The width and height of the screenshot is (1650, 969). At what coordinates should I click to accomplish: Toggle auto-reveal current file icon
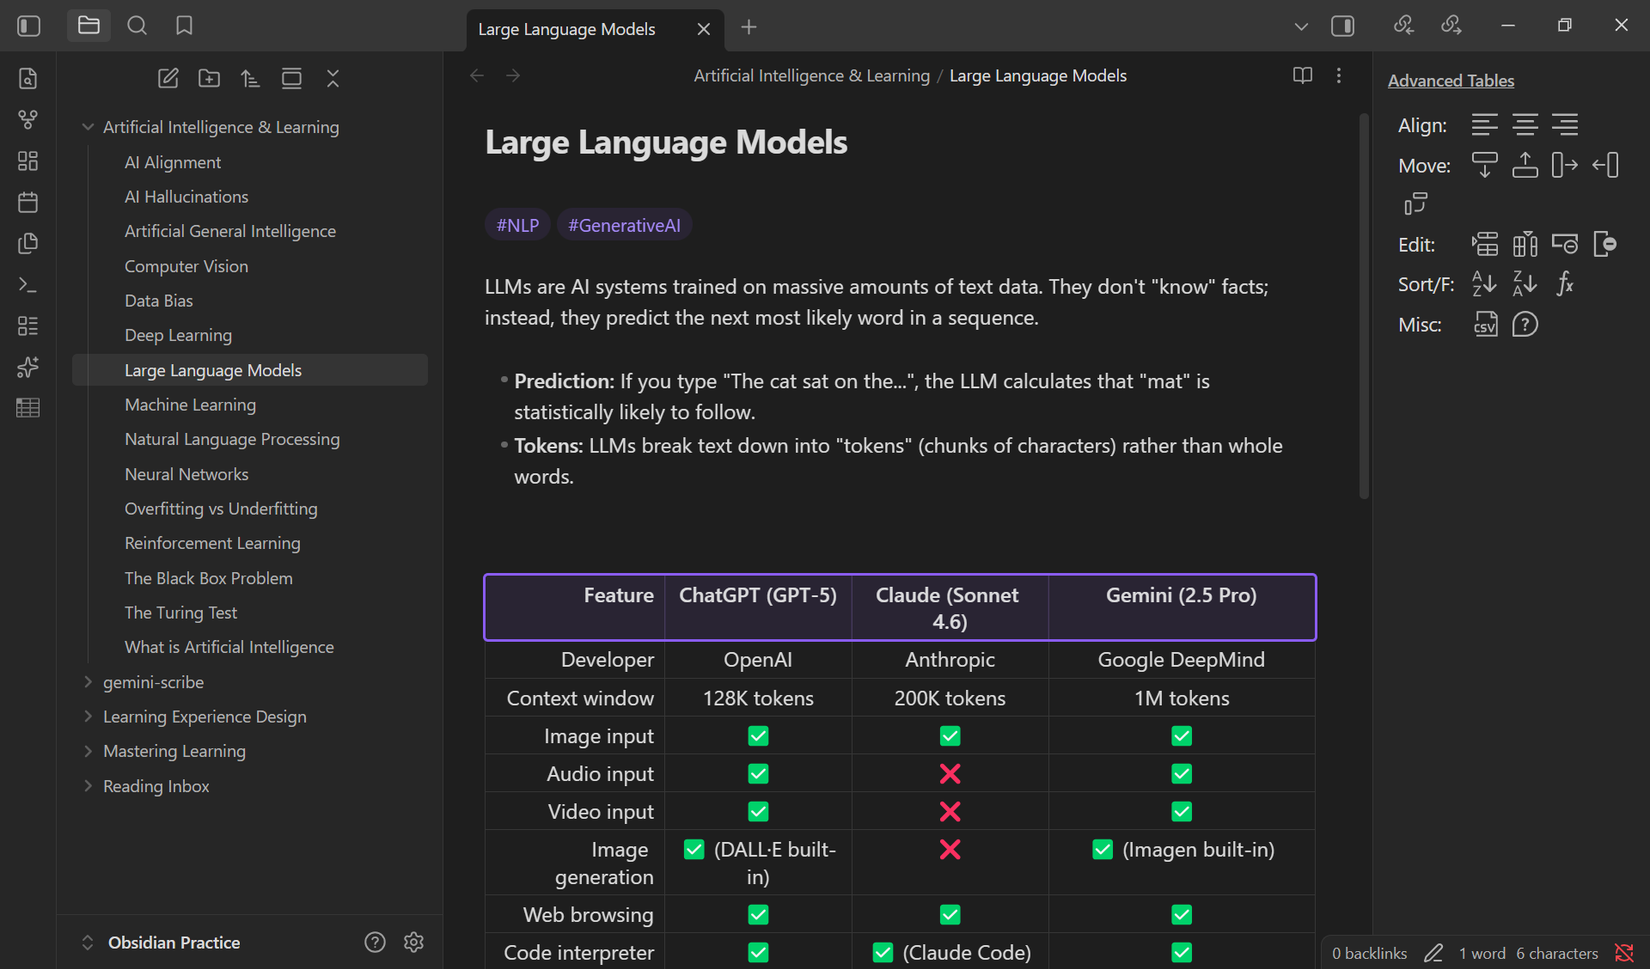click(x=291, y=78)
